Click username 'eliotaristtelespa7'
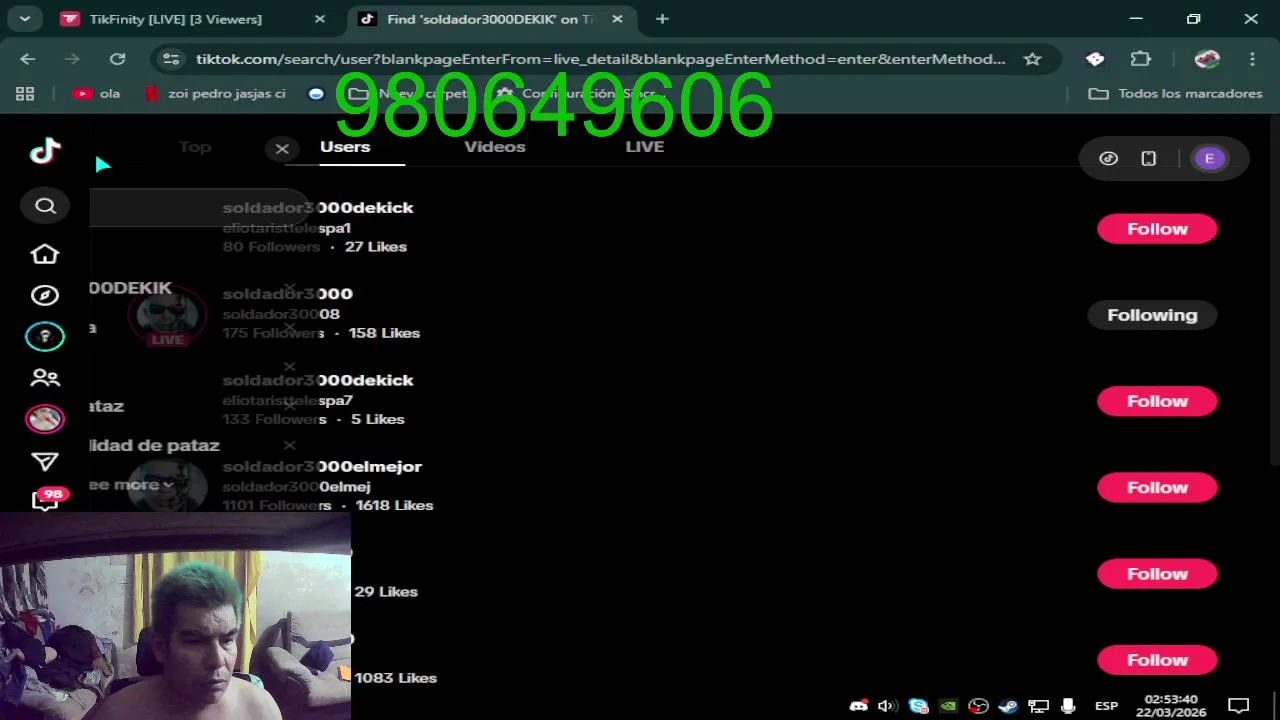 [287, 400]
